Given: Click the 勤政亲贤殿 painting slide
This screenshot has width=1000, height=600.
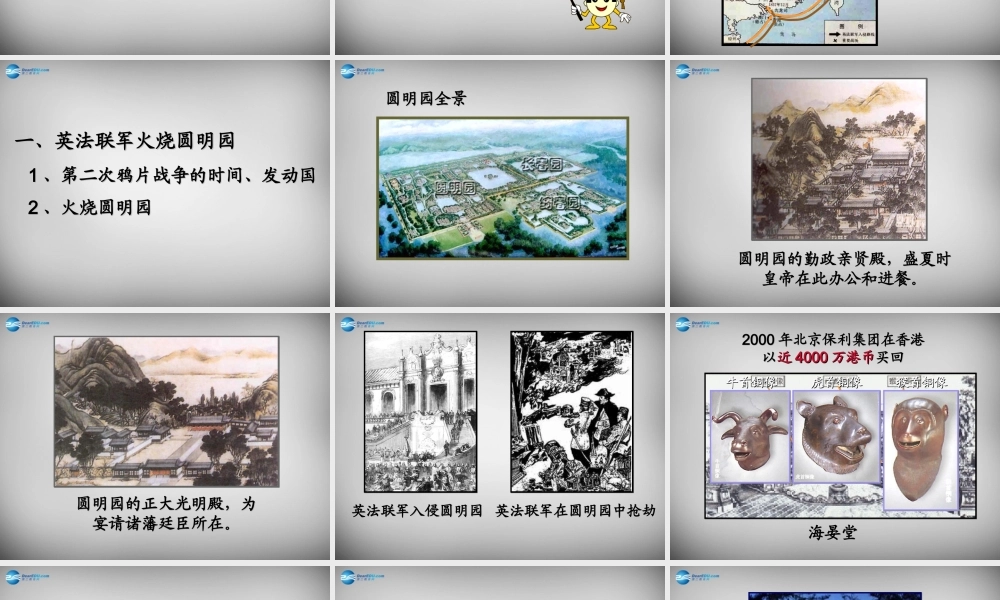Looking at the screenshot, I should 835,183.
